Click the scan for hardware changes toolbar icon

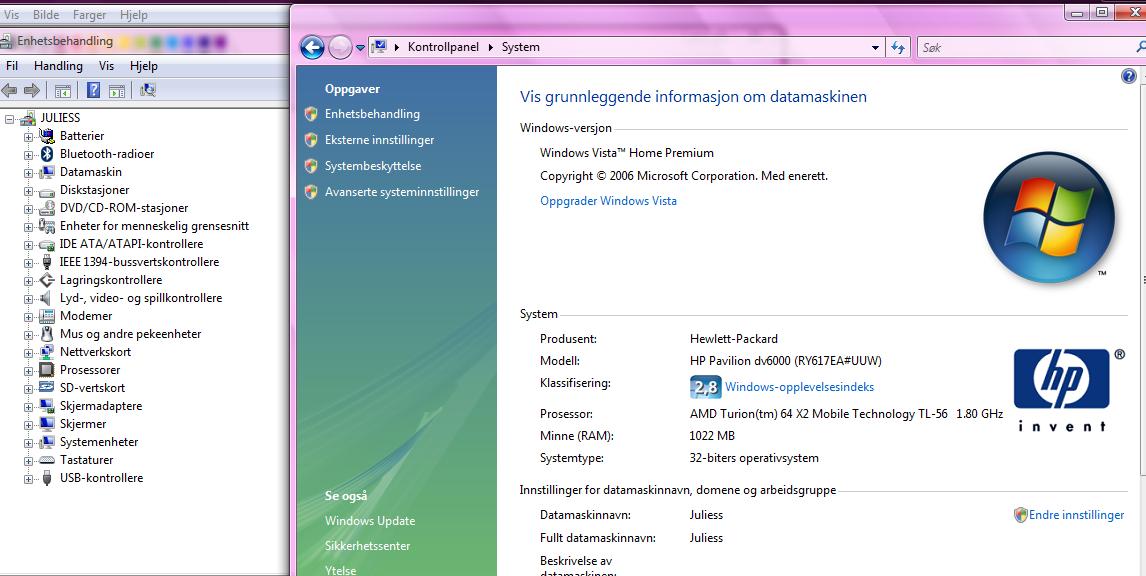[148, 90]
